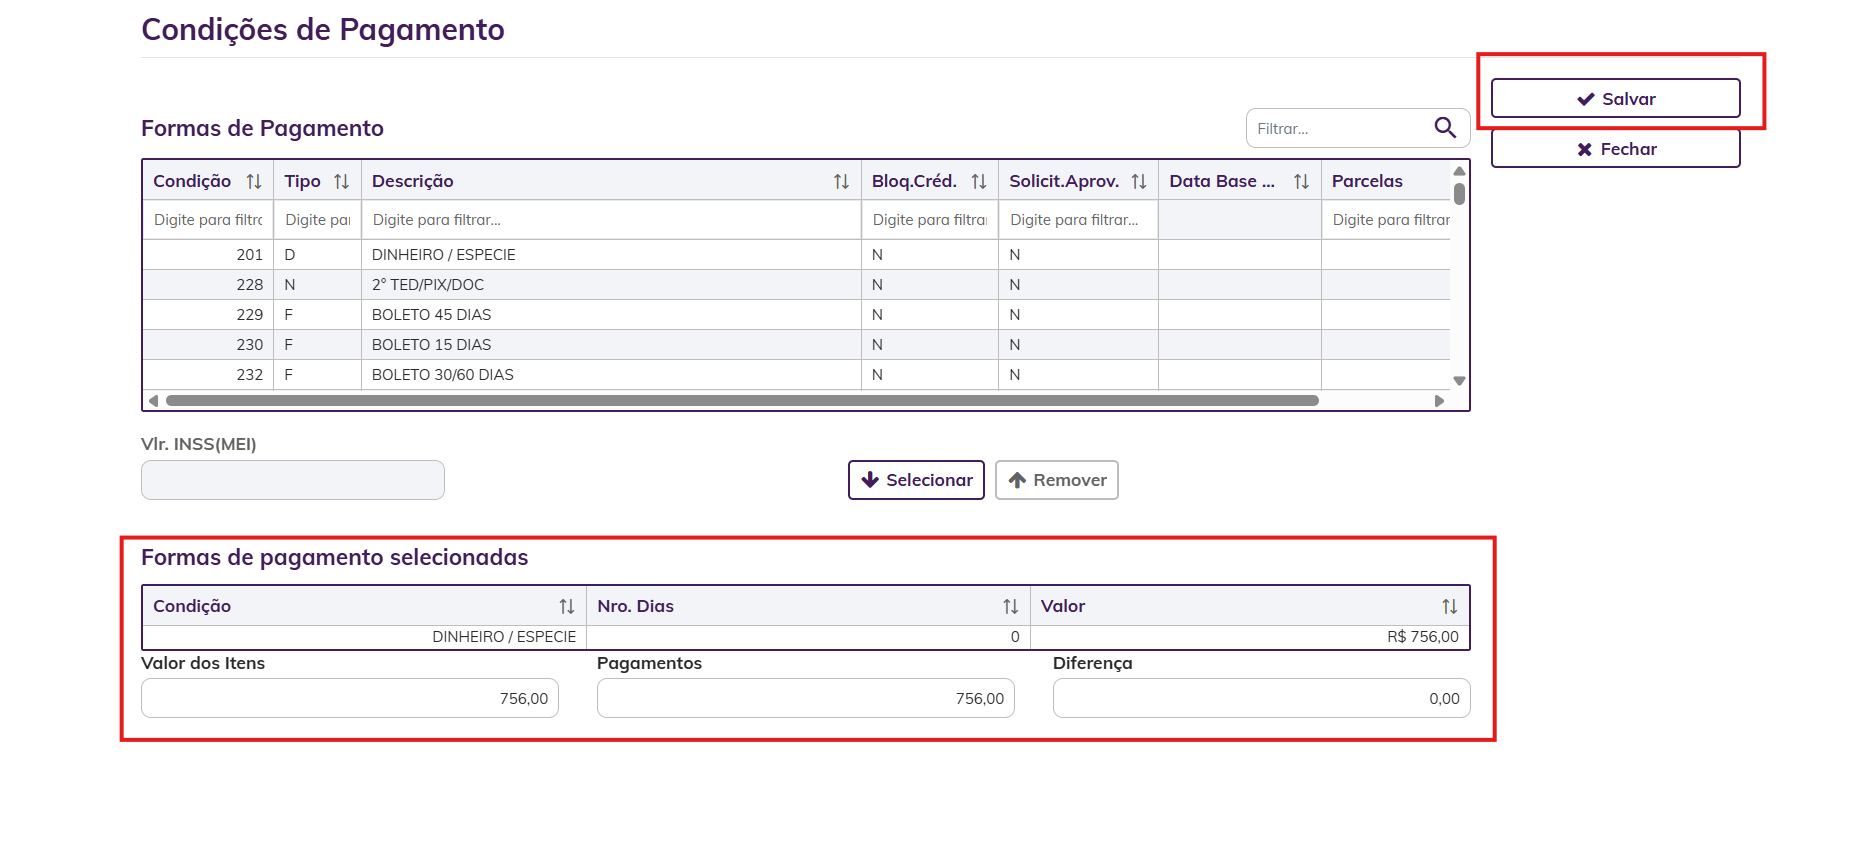Viewport: 1868px width, 844px height.
Task: Click the scroll down arrow of table
Action: 1460,381
